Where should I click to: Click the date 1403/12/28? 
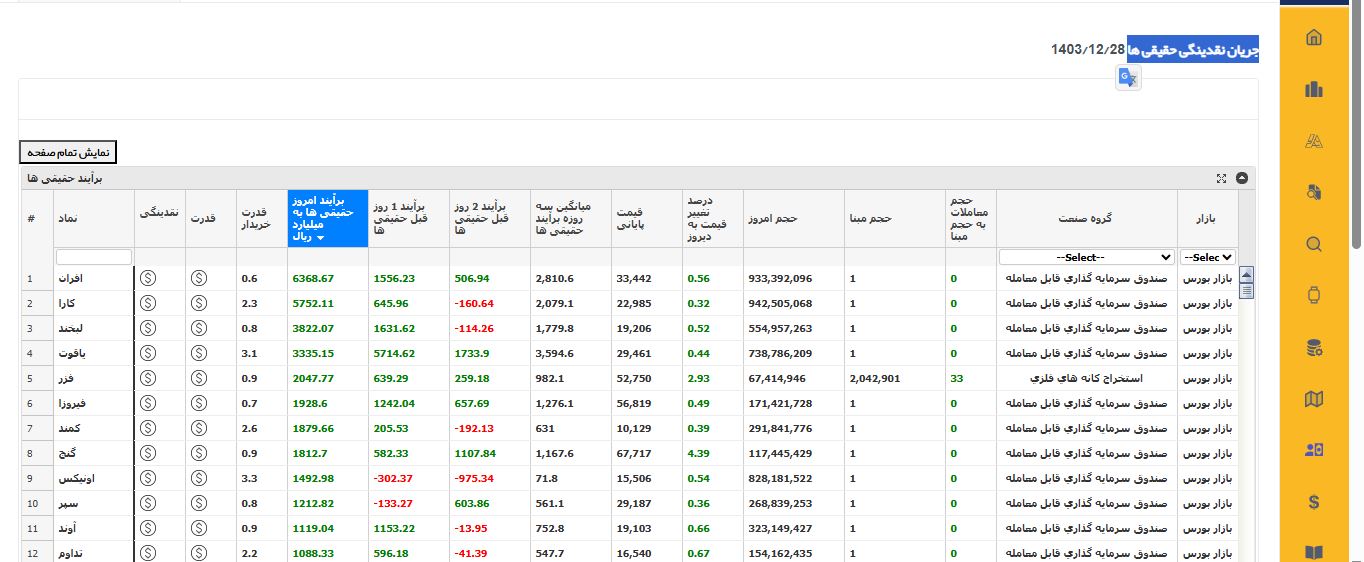pos(1088,49)
